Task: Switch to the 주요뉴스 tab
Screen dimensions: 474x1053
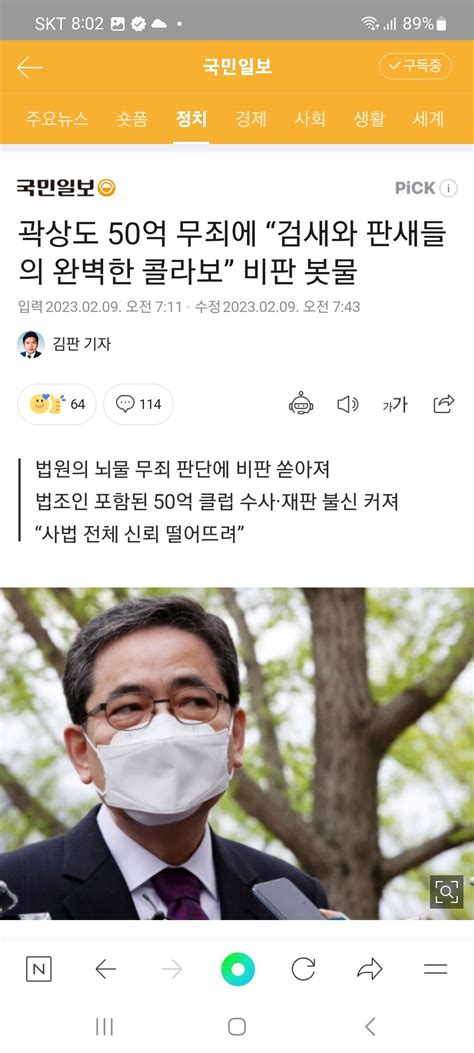Action: pyautogui.click(x=56, y=120)
